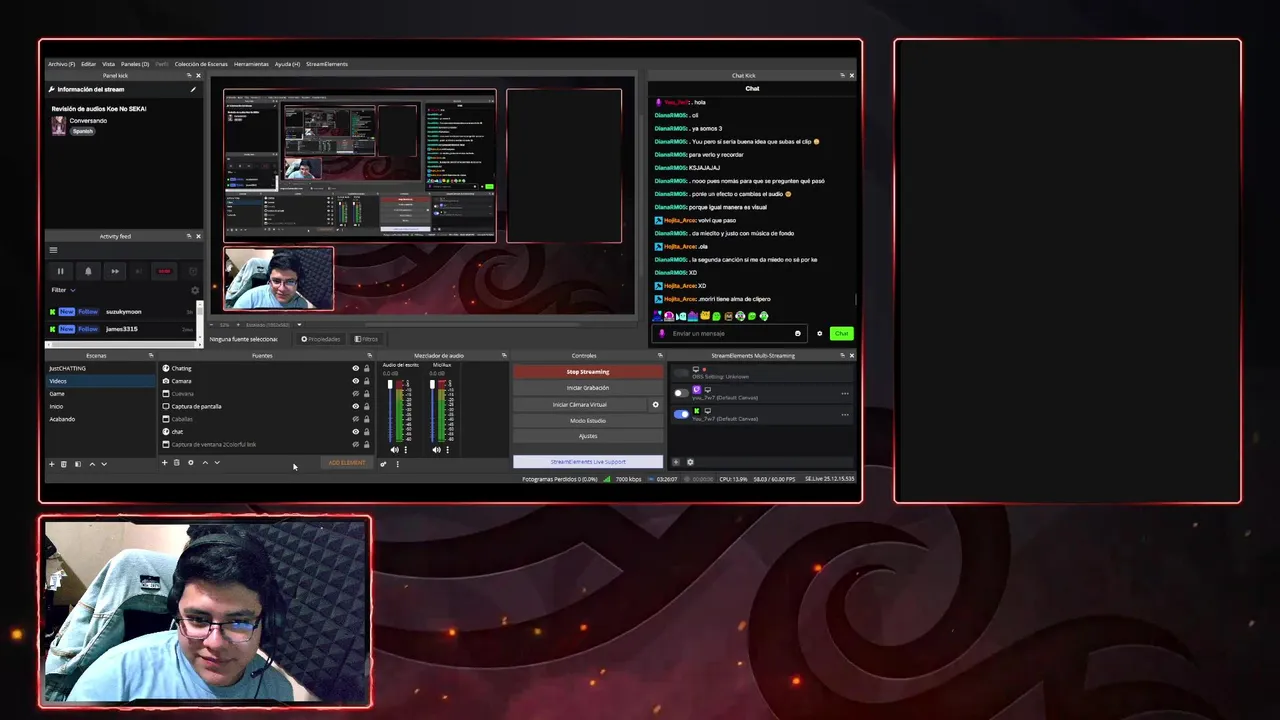
Task: Open Ajustes settings button
Action: pos(588,436)
